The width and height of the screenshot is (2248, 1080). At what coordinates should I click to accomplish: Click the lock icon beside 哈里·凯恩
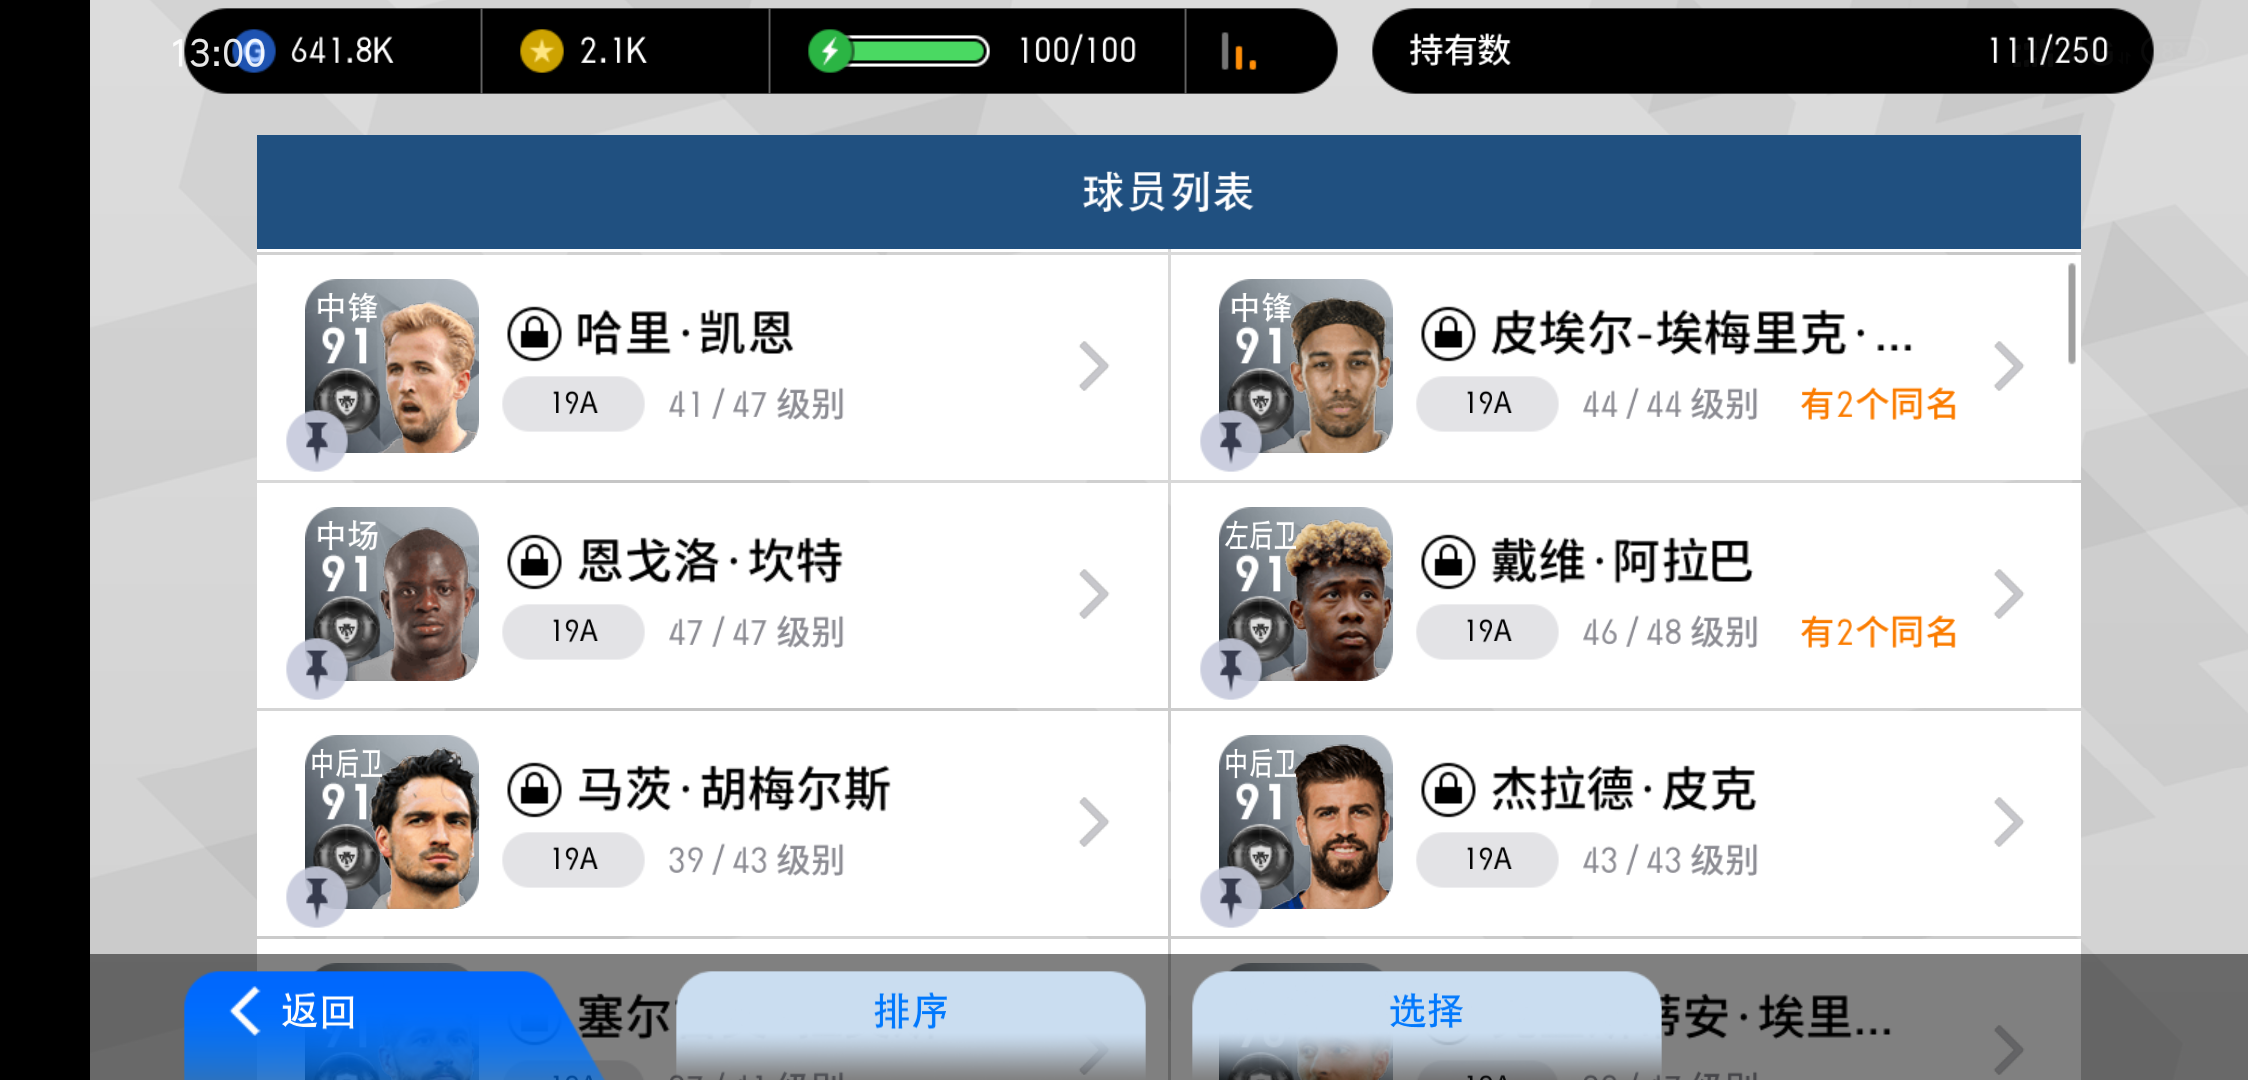pos(534,333)
